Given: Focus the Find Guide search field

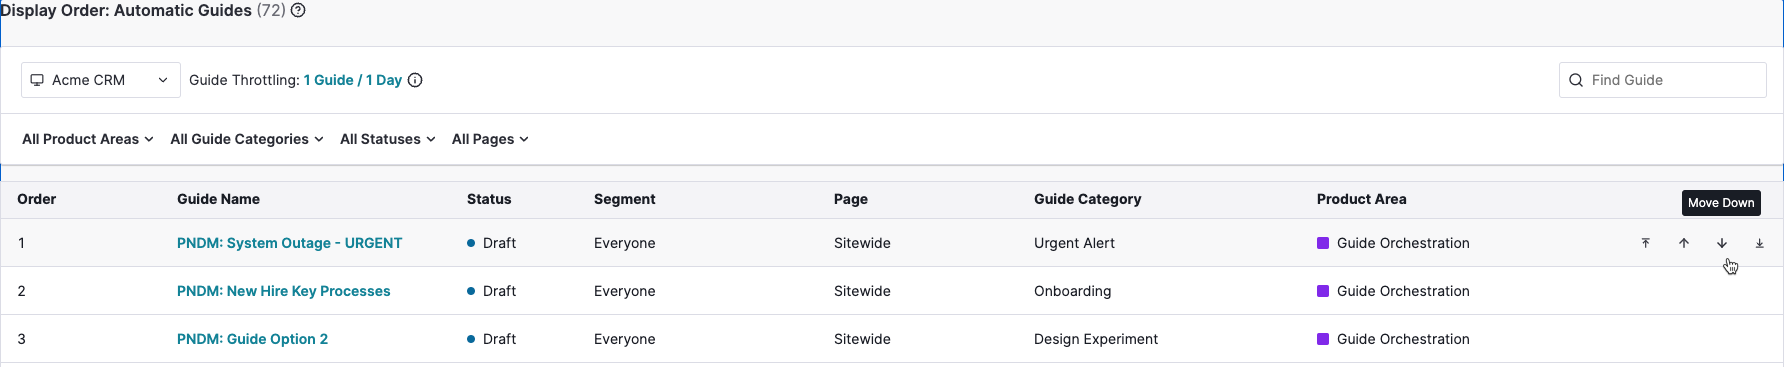Looking at the screenshot, I should (x=1663, y=80).
